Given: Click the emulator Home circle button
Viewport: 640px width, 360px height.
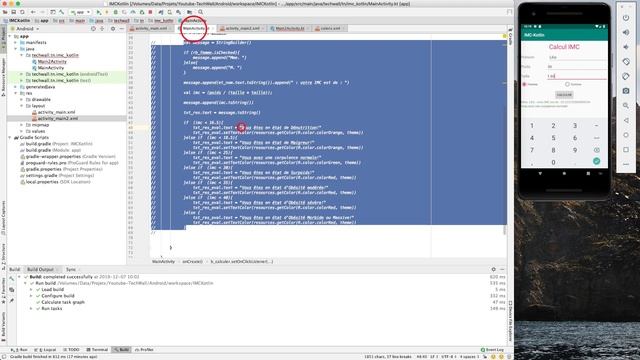Looking at the screenshot, I should (x=626, y=135).
